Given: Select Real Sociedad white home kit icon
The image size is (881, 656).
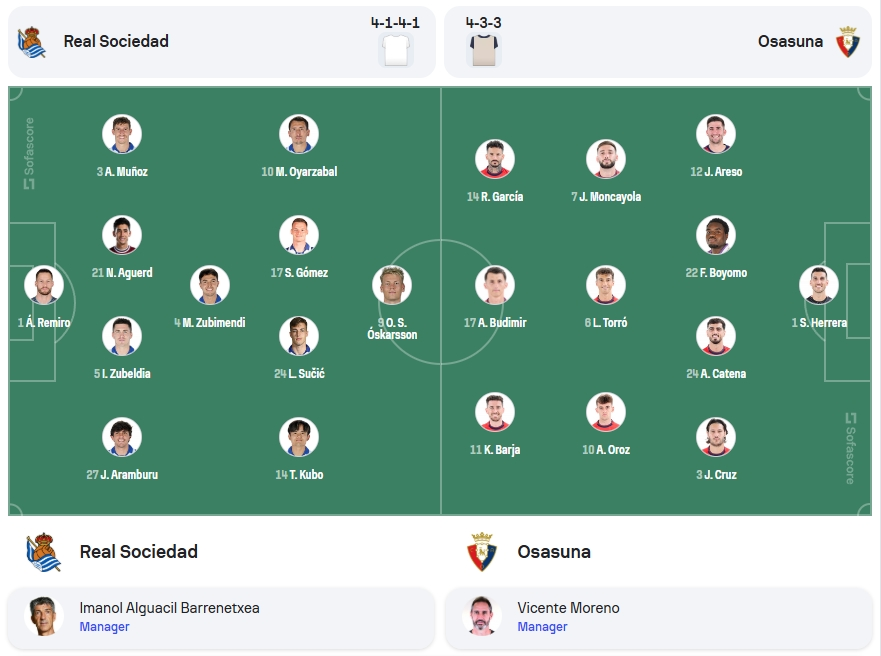Looking at the screenshot, I should [396, 50].
